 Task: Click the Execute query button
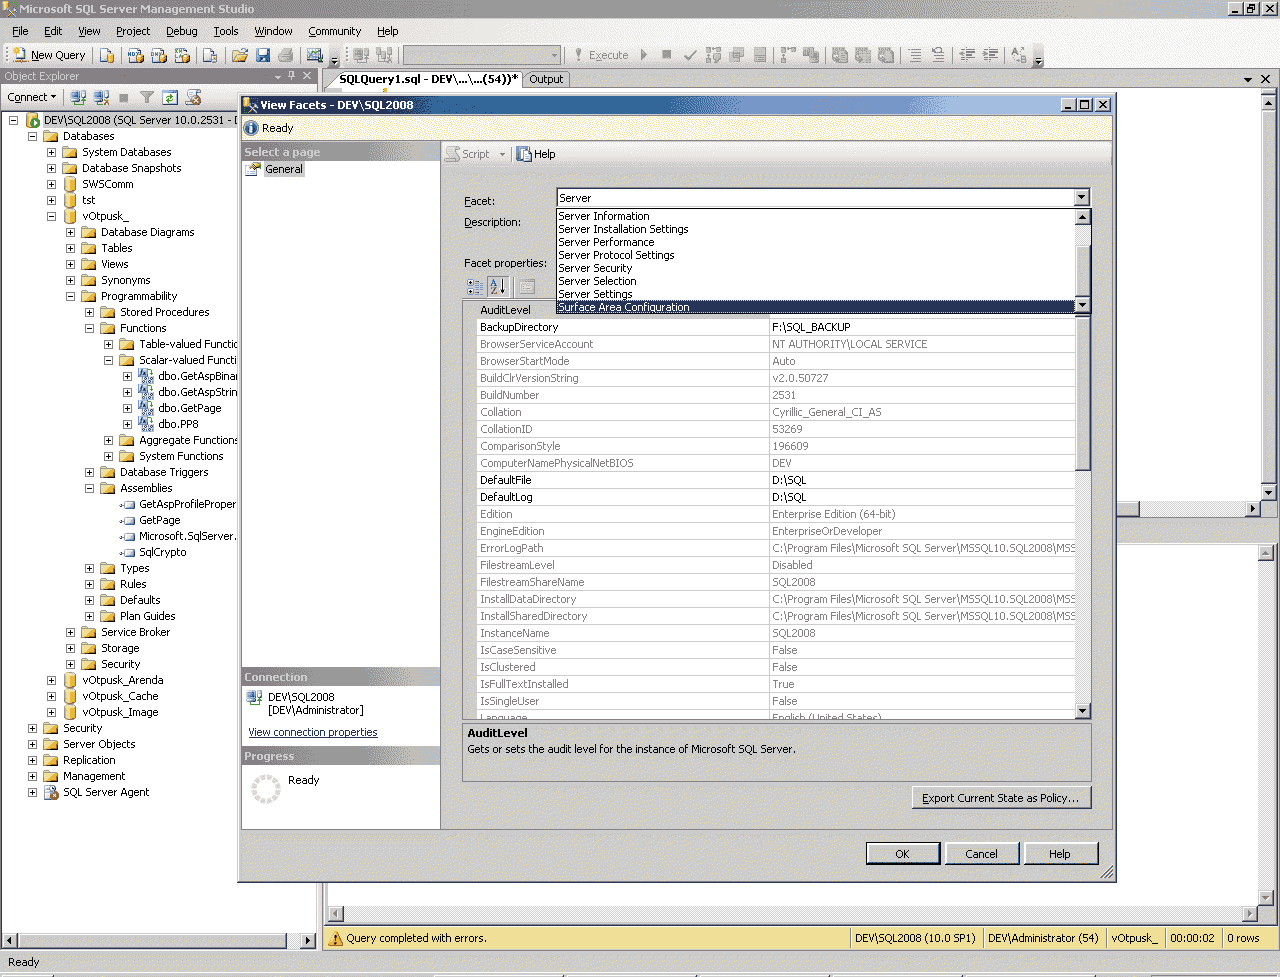(601, 55)
